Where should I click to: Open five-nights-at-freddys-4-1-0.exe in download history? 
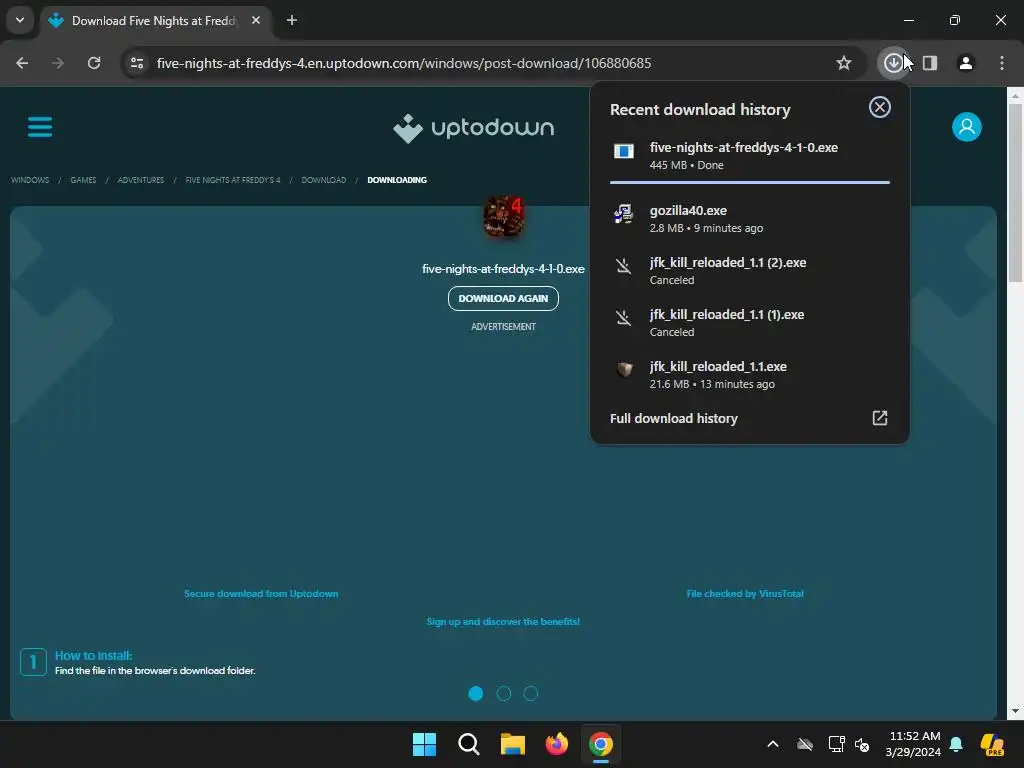pos(750,155)
